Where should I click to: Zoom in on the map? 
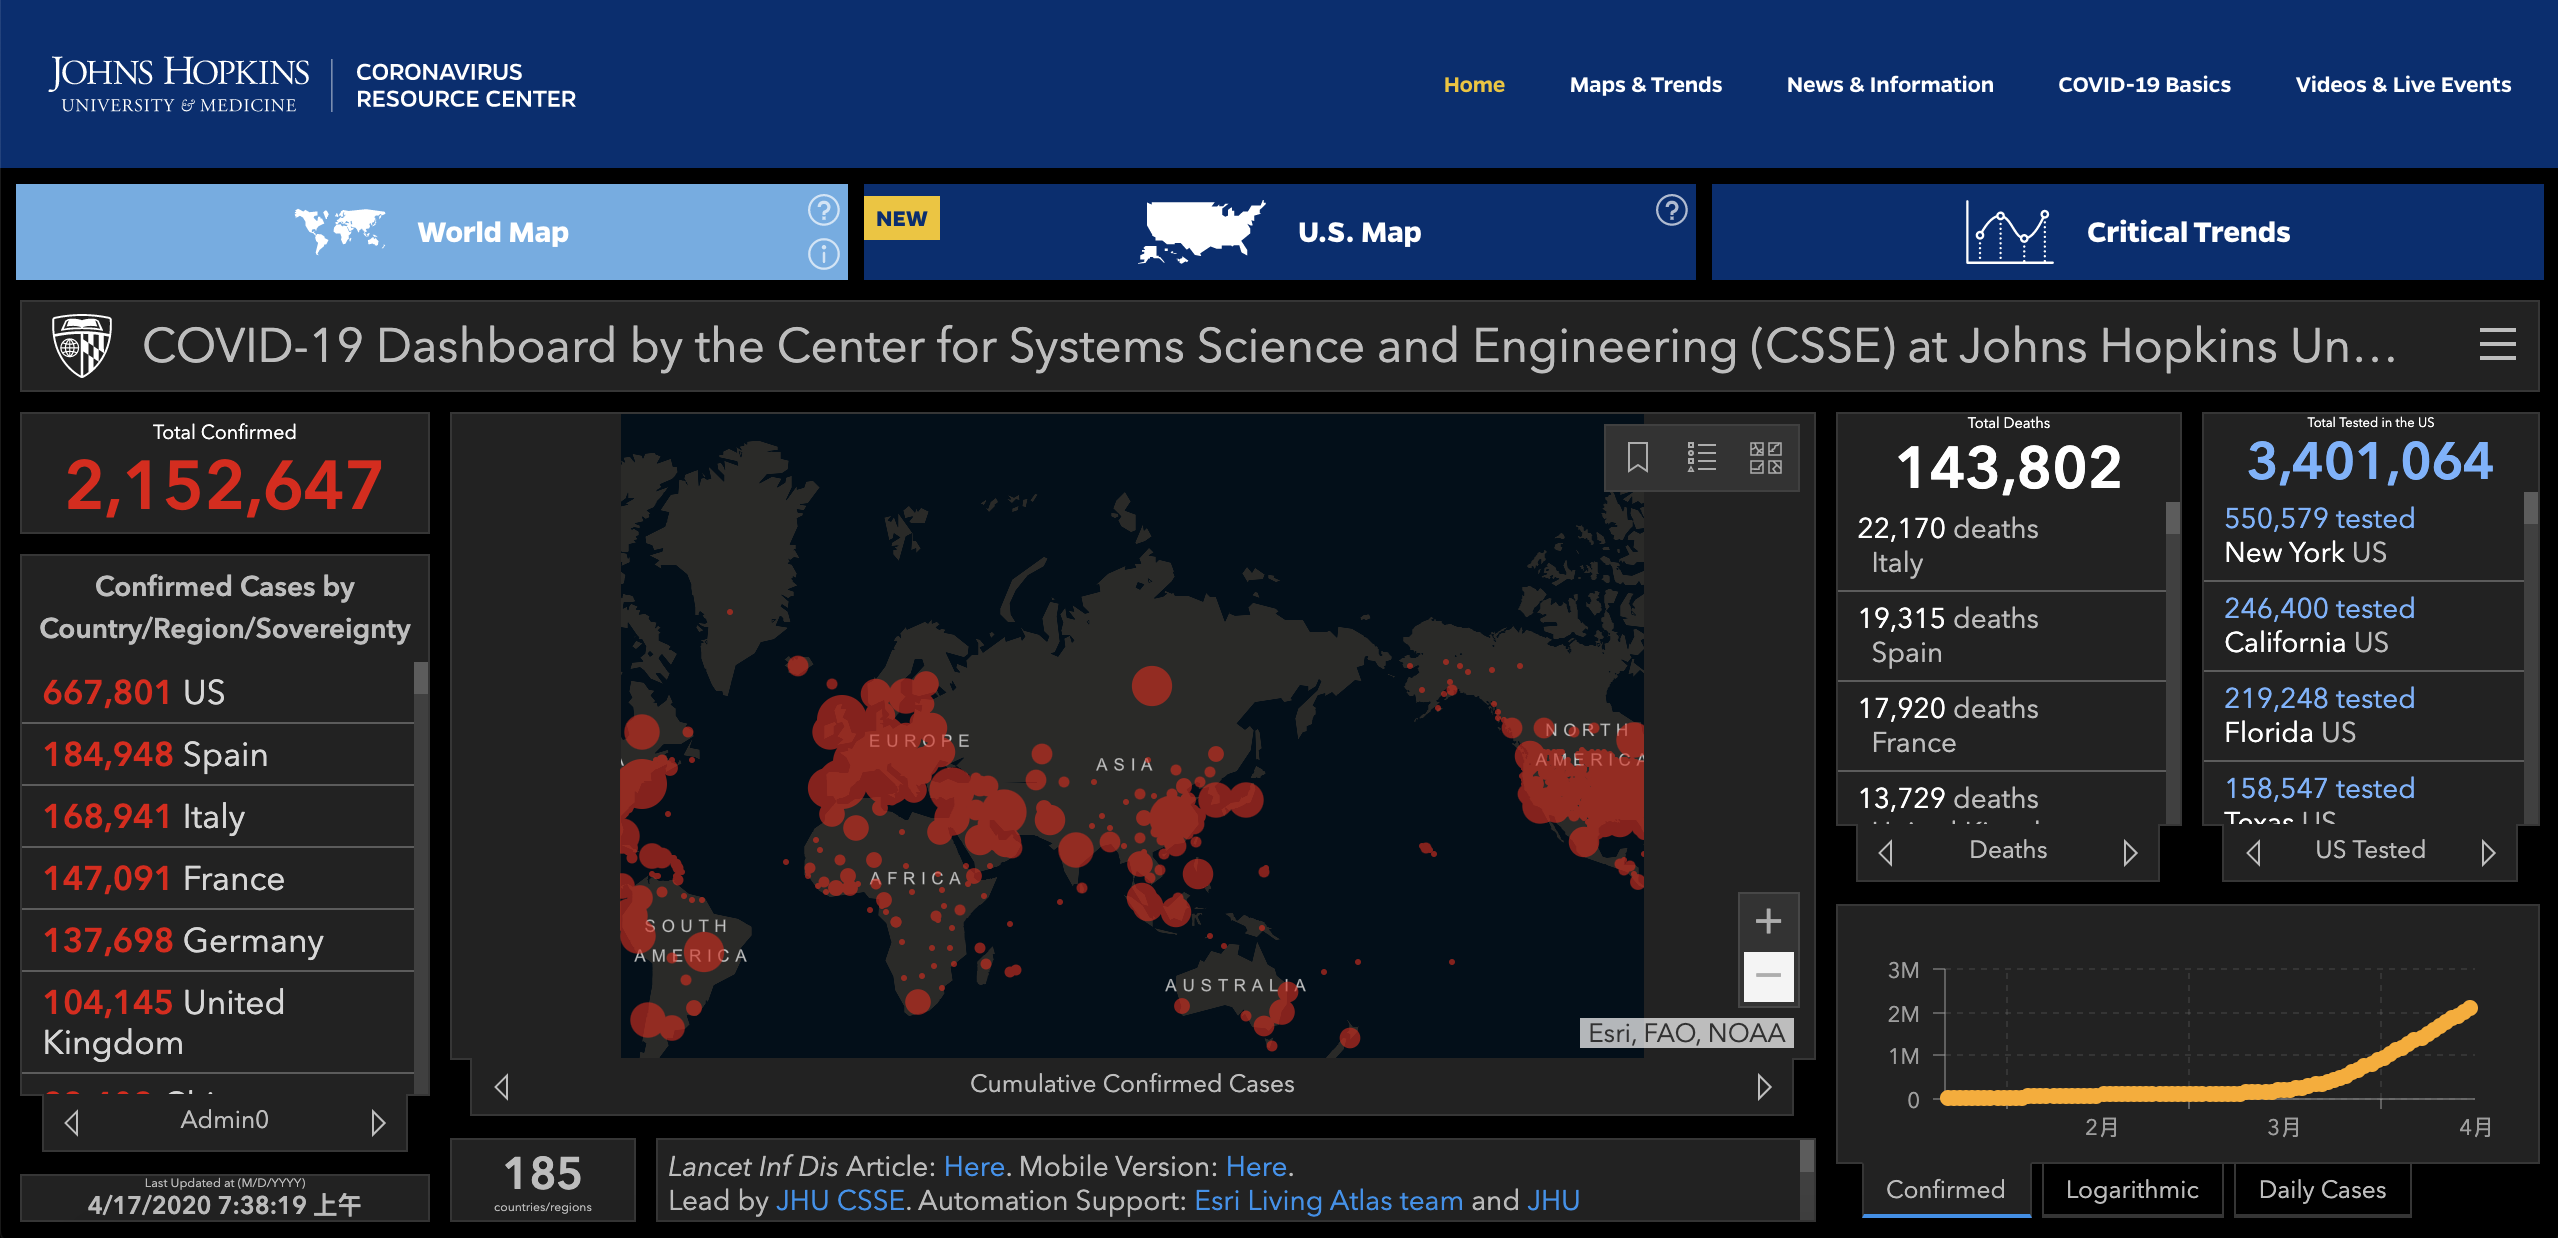point(1768,921)
